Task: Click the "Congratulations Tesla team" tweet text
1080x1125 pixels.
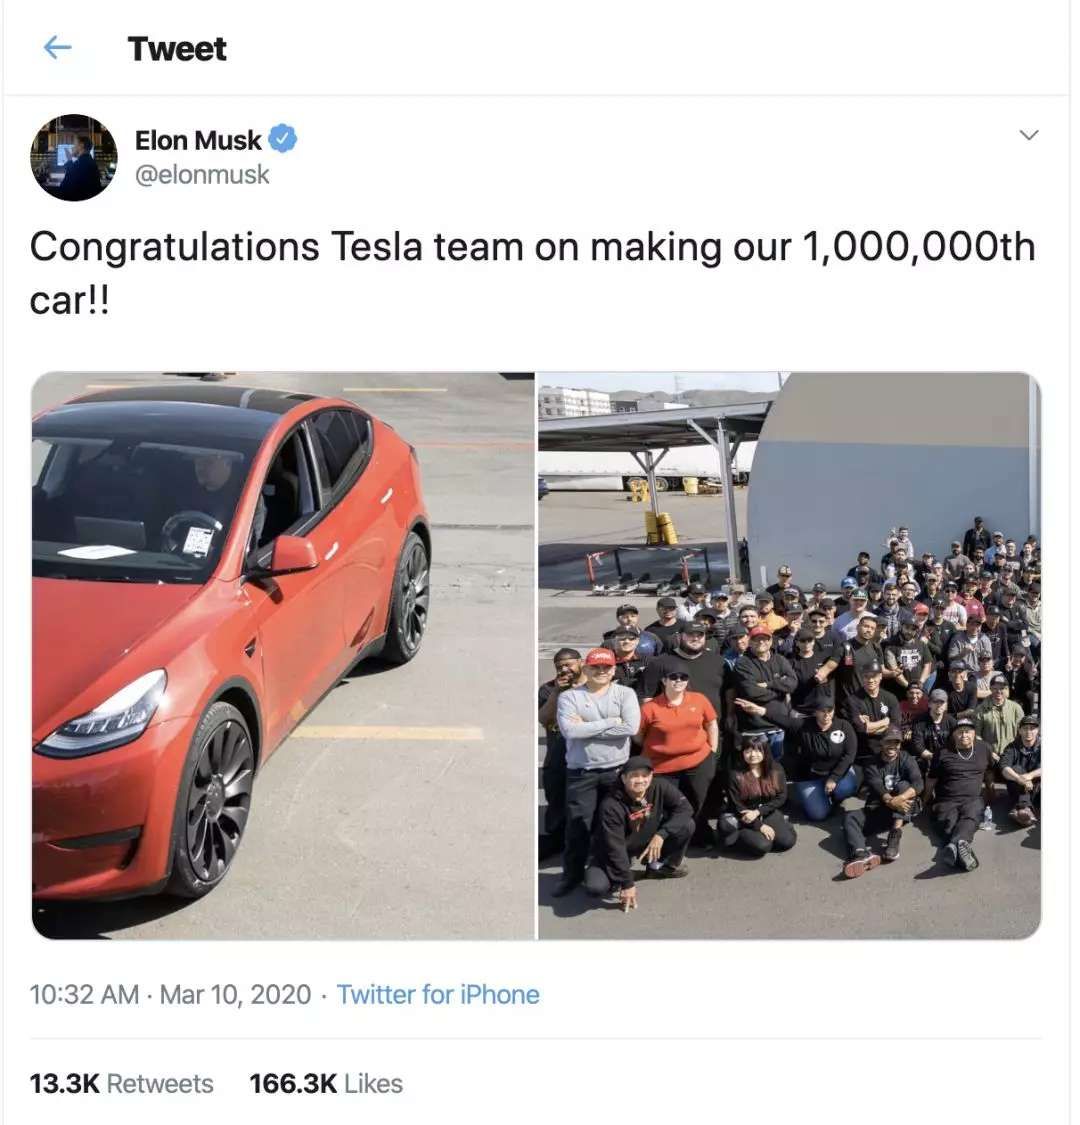Action: click(275, 247)
